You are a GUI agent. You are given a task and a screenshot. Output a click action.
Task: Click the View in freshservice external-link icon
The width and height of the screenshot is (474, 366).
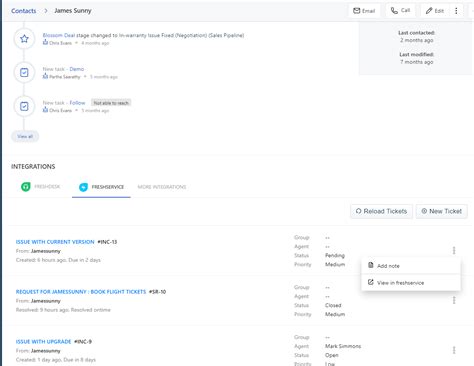371,282
